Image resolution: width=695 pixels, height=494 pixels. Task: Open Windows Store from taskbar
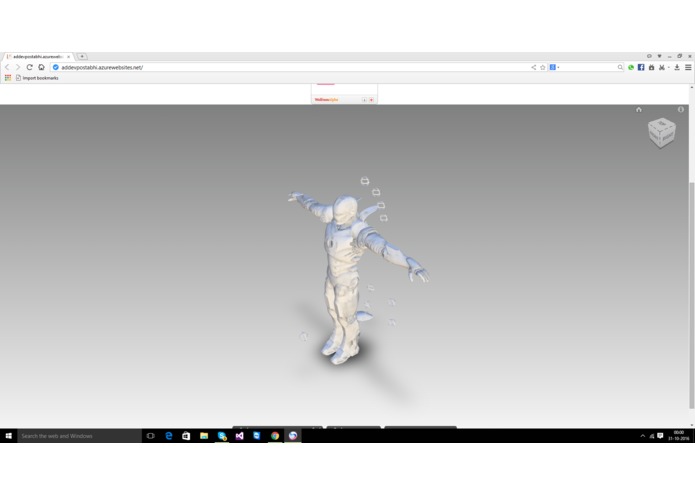click(186, 436)
